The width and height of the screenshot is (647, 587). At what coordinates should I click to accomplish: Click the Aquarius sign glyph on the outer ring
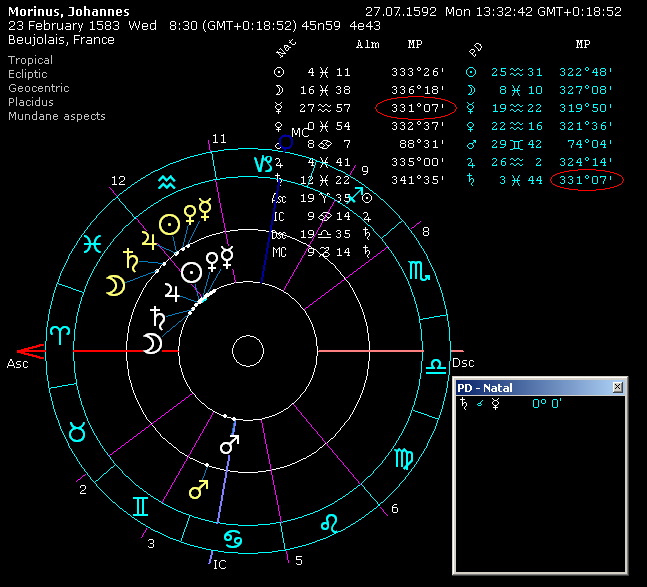coord(168,182)
